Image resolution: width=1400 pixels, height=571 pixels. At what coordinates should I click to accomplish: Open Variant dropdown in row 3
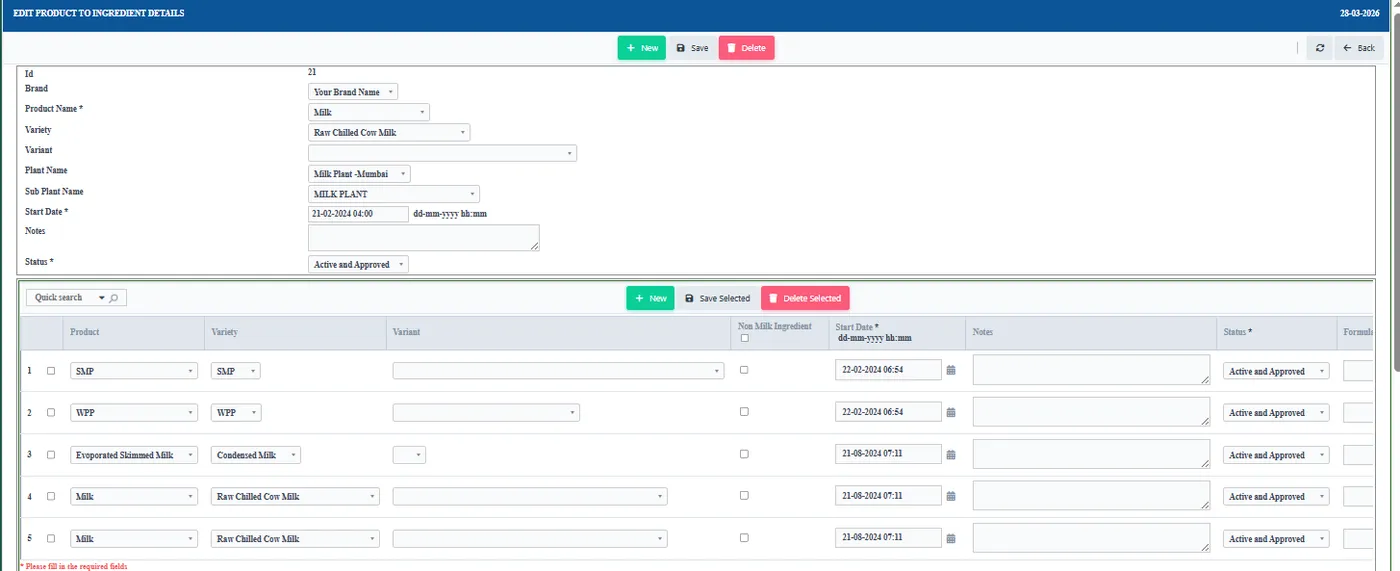pyautogui.click(x=409, y=455)
